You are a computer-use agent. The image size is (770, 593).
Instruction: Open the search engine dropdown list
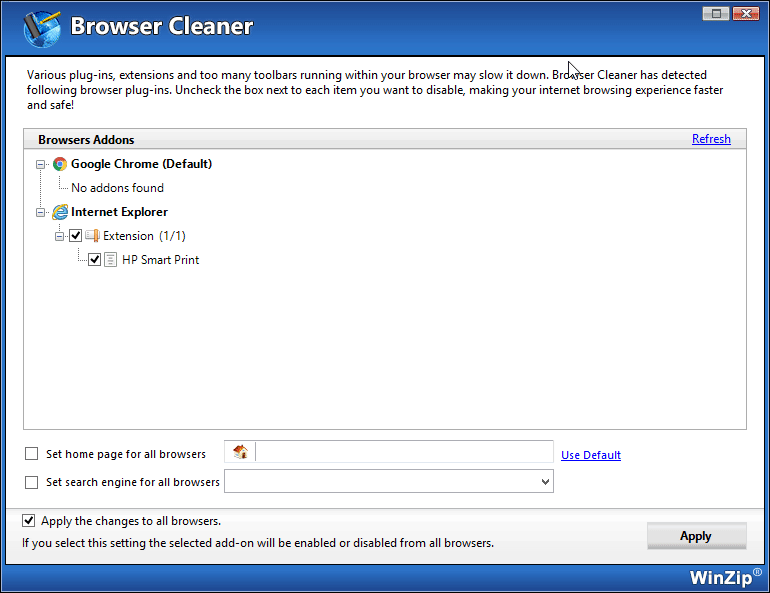(545, 482)
